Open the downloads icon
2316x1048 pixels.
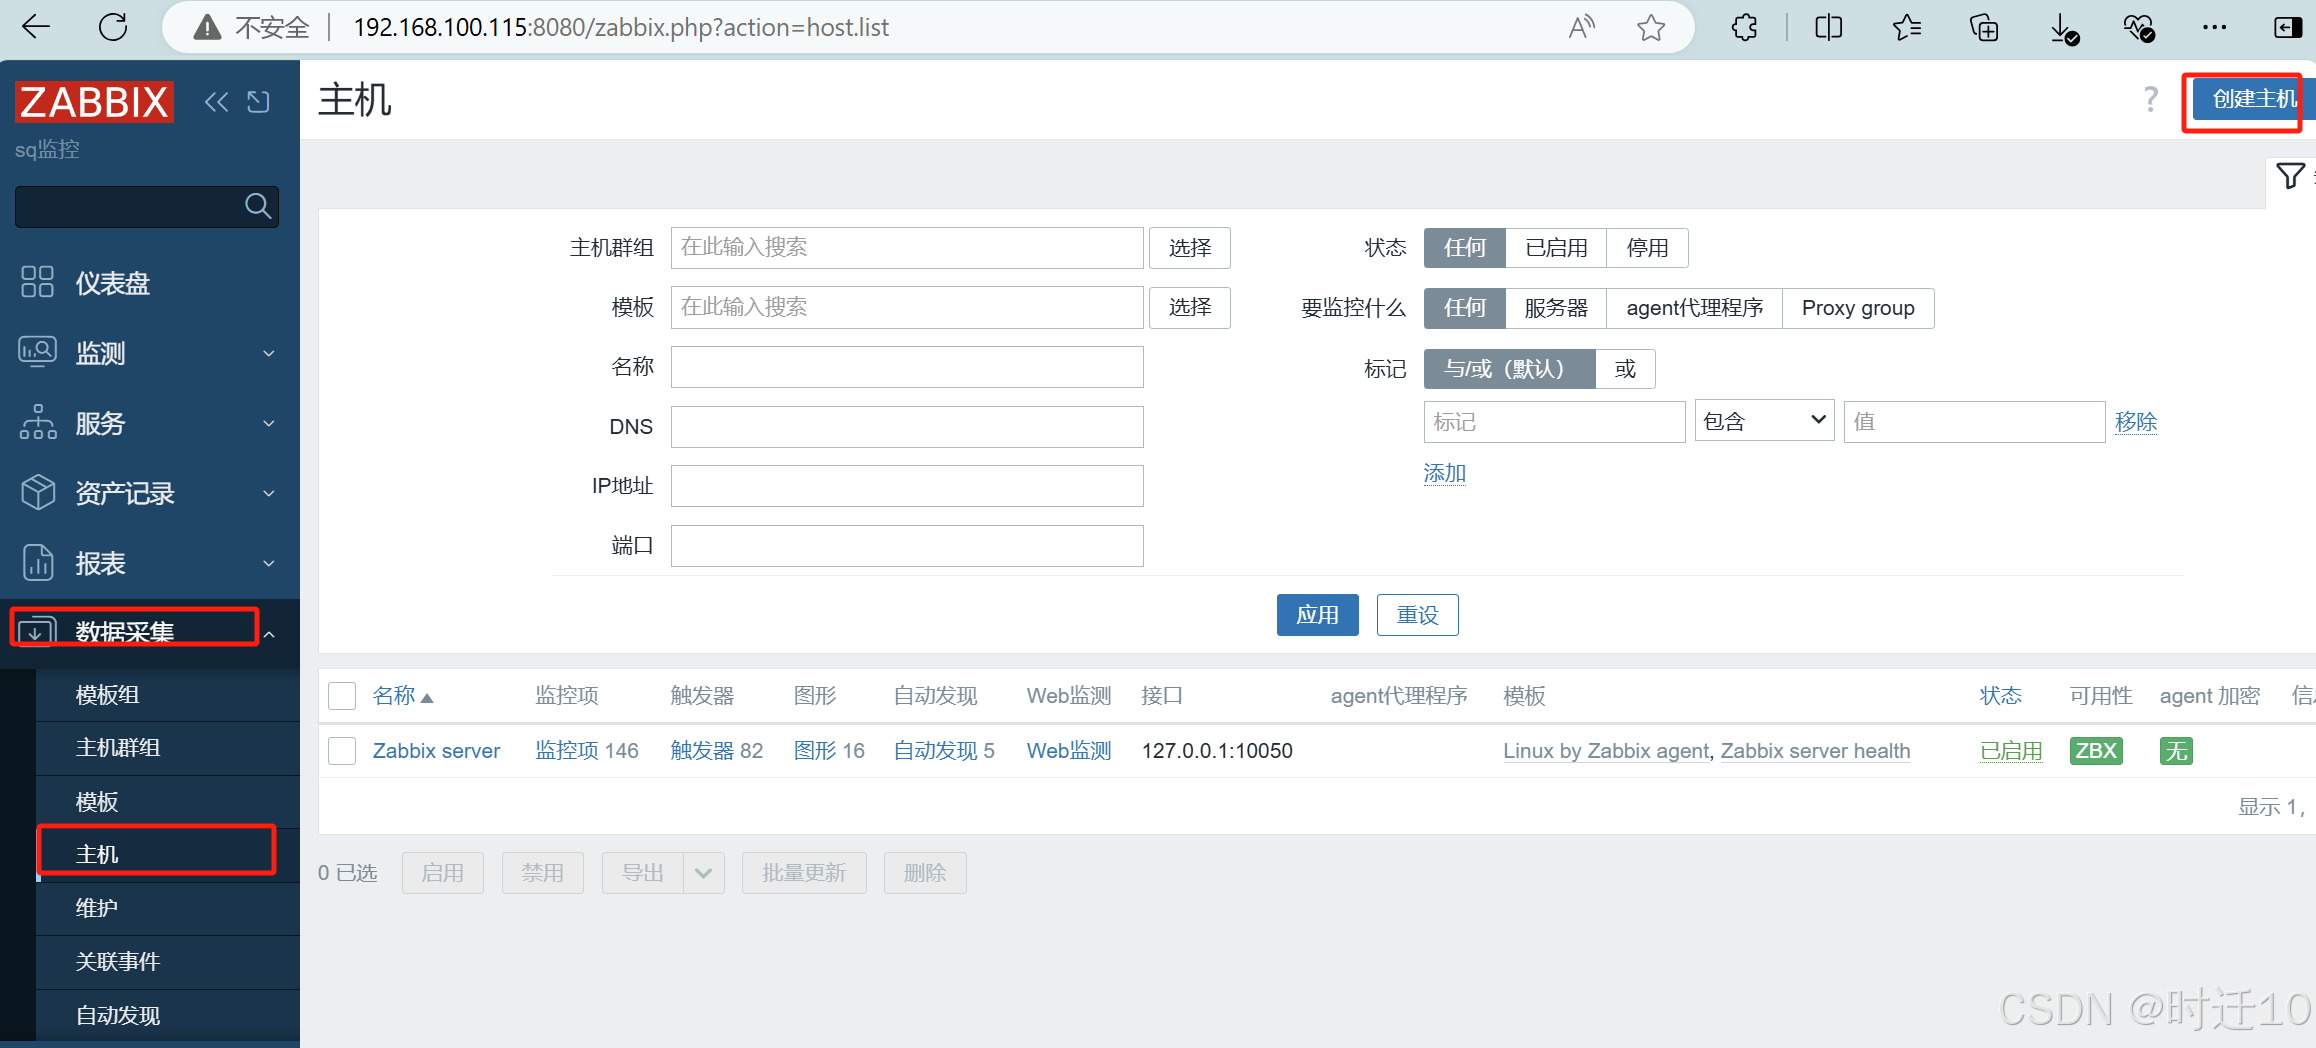pos(2063,28)
